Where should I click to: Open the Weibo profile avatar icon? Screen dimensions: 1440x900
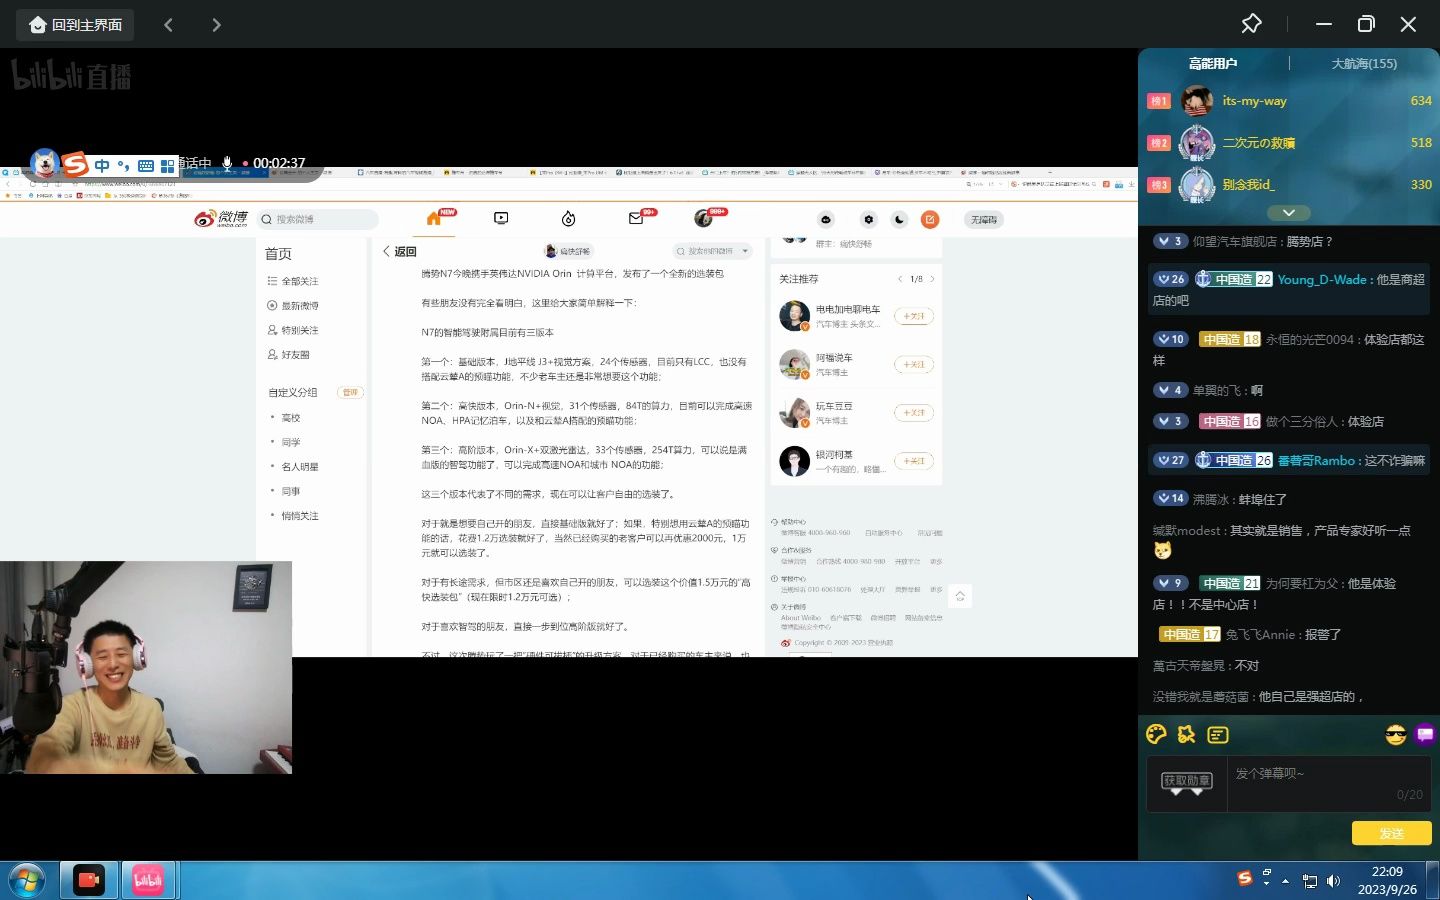pyautogui.click(x=703, y=219)
